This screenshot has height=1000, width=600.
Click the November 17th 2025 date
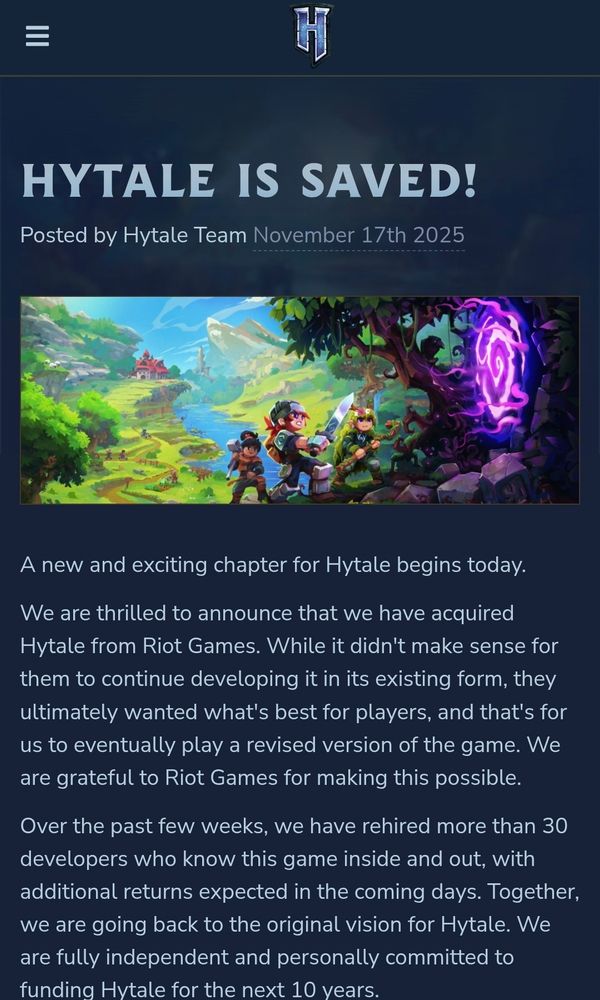(359, 235)
